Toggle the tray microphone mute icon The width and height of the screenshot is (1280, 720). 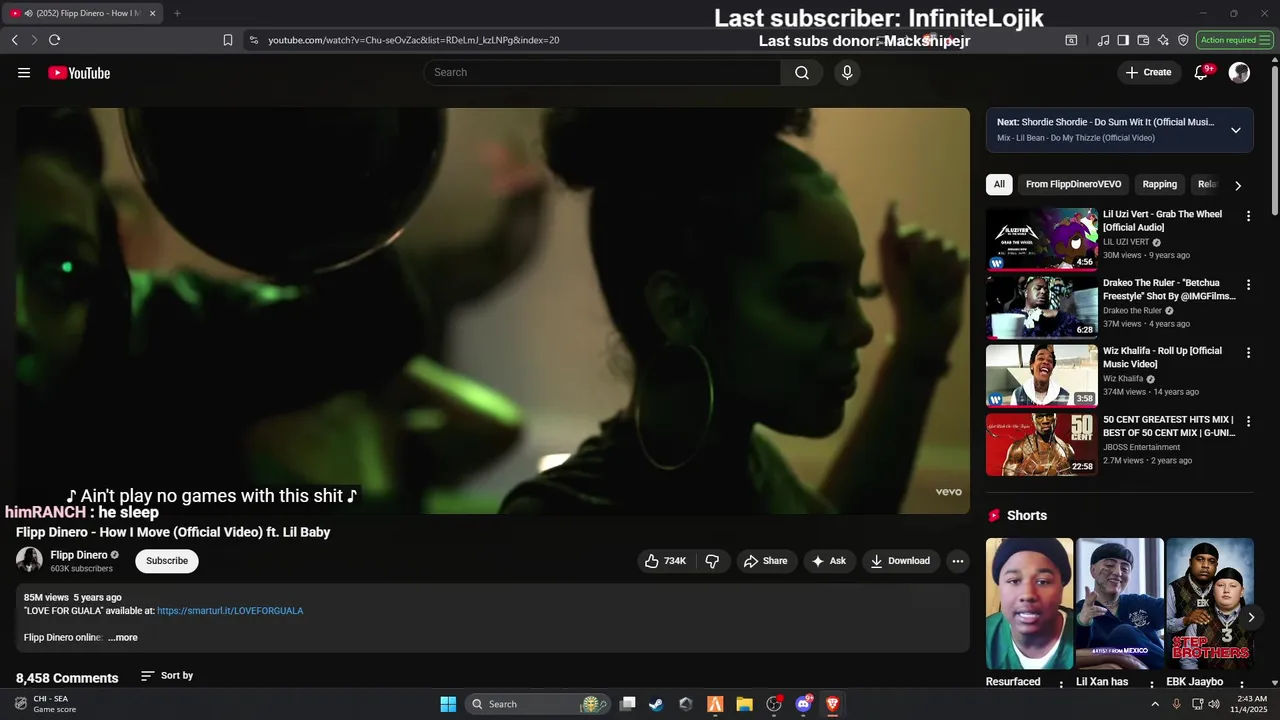1176,704
